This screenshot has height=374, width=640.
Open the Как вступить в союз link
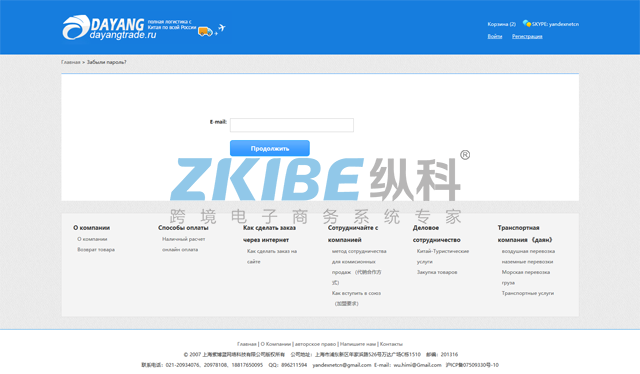(x=356, y=298)
